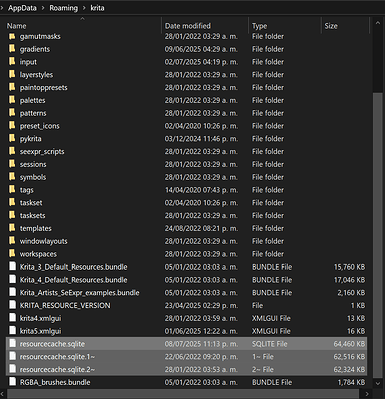Click the palettes folder icon
The image size is (385, 399).
(12, 100)
